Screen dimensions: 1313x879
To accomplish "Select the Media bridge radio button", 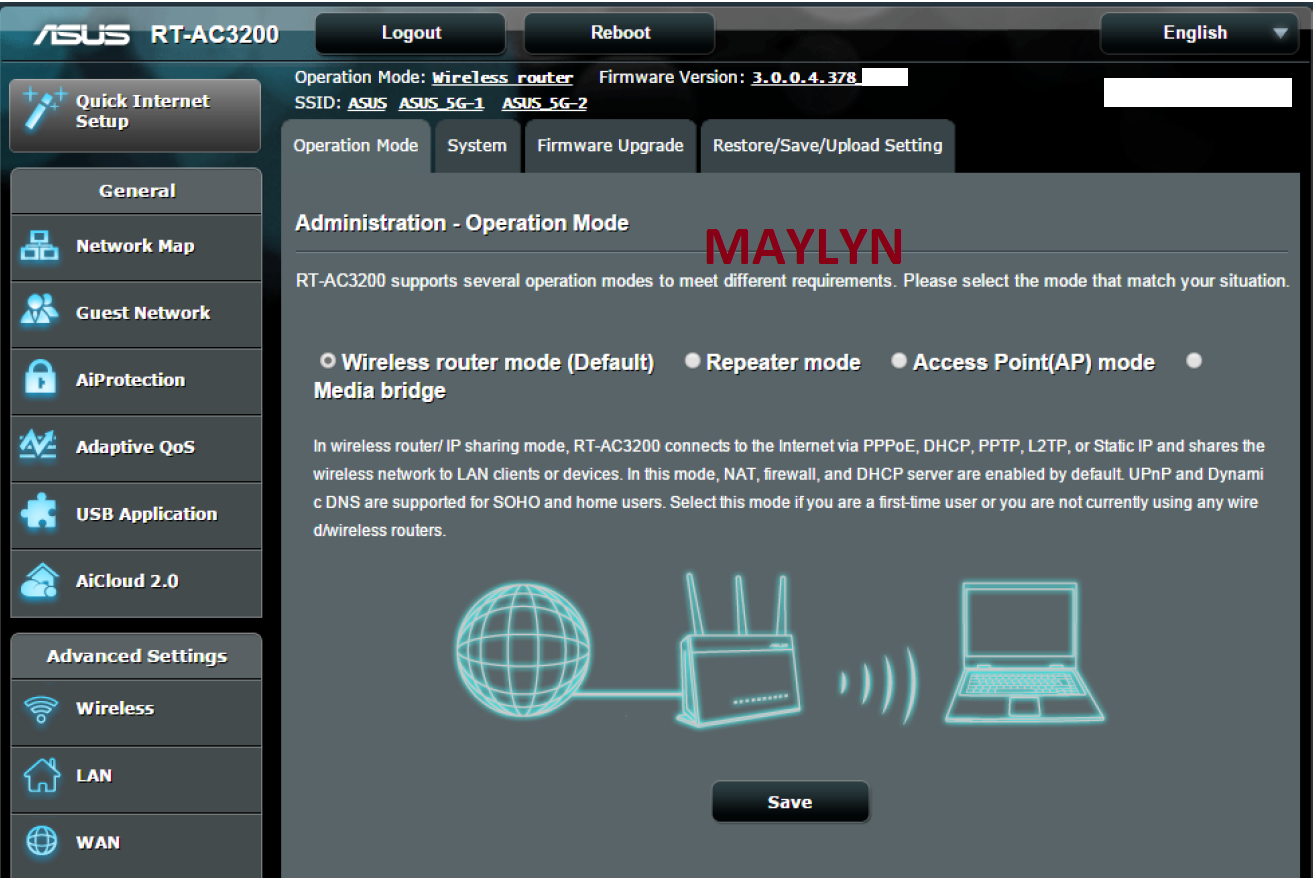I will point(1193,361).
